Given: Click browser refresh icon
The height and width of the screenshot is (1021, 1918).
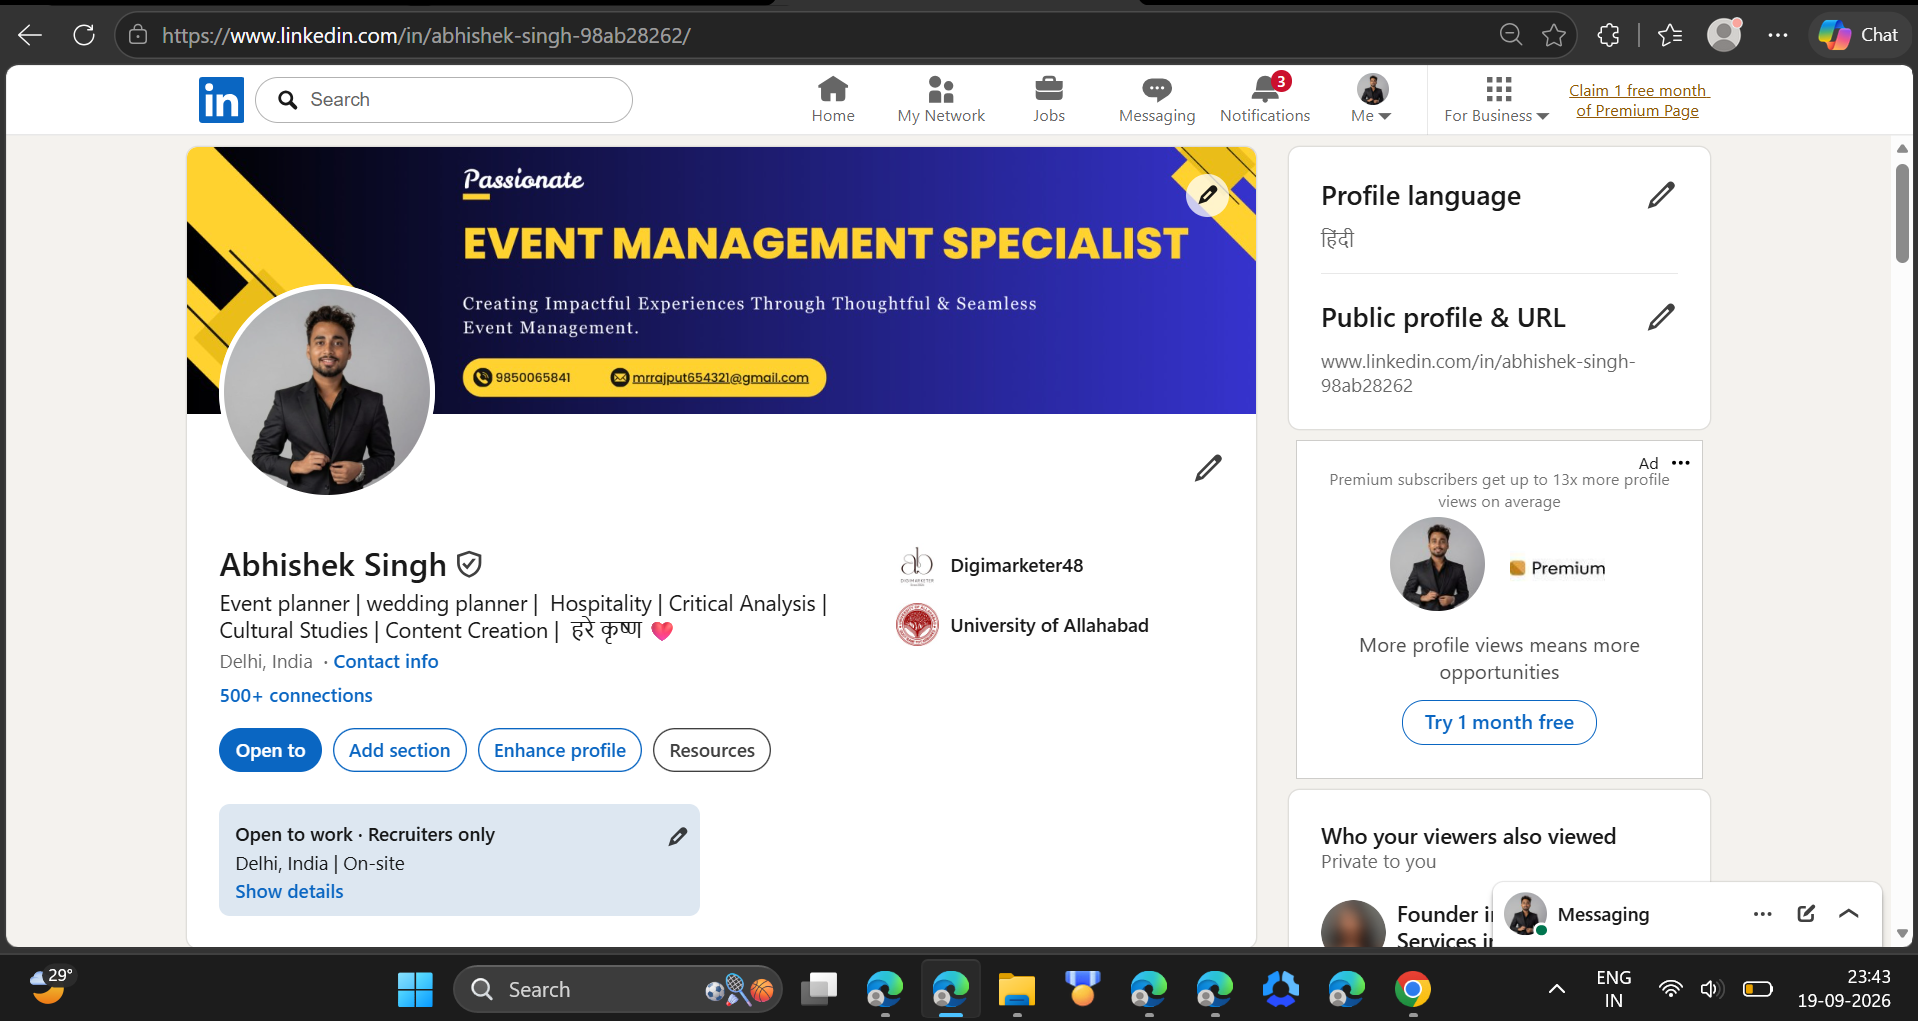Looking at the screenshot, I should [84, 35].
